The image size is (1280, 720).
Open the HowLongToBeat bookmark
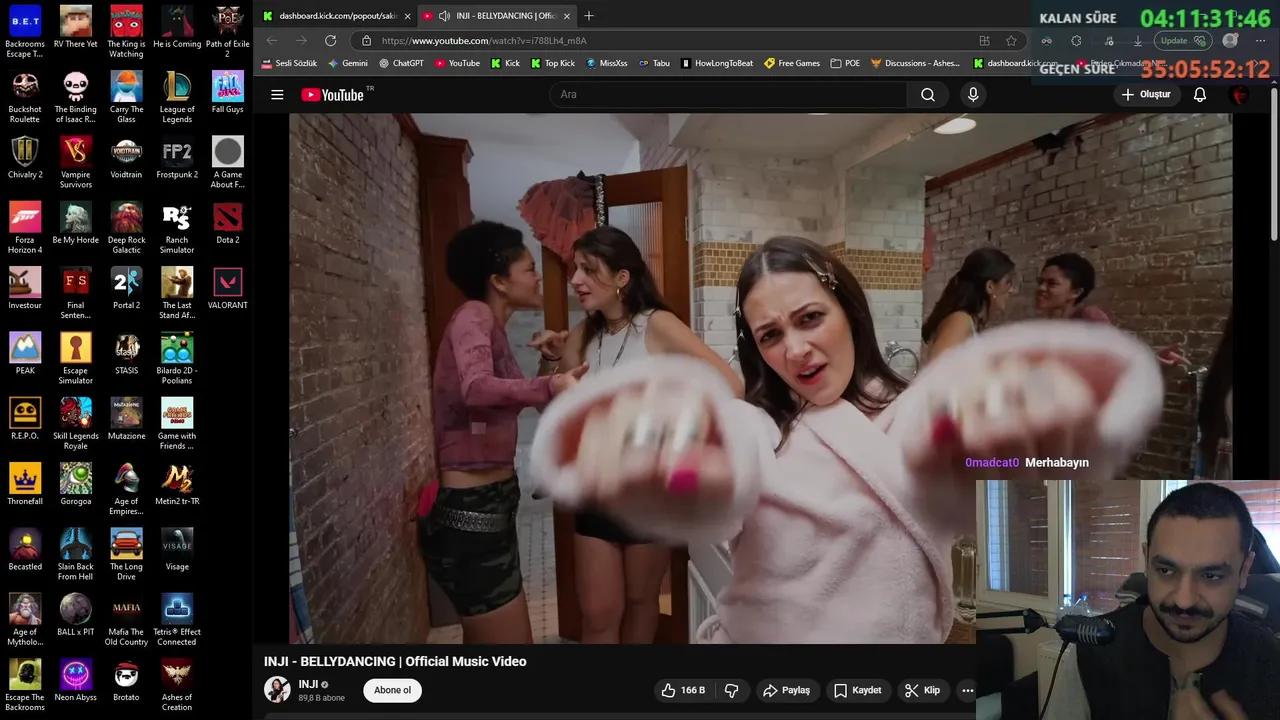tap(717, 63)
